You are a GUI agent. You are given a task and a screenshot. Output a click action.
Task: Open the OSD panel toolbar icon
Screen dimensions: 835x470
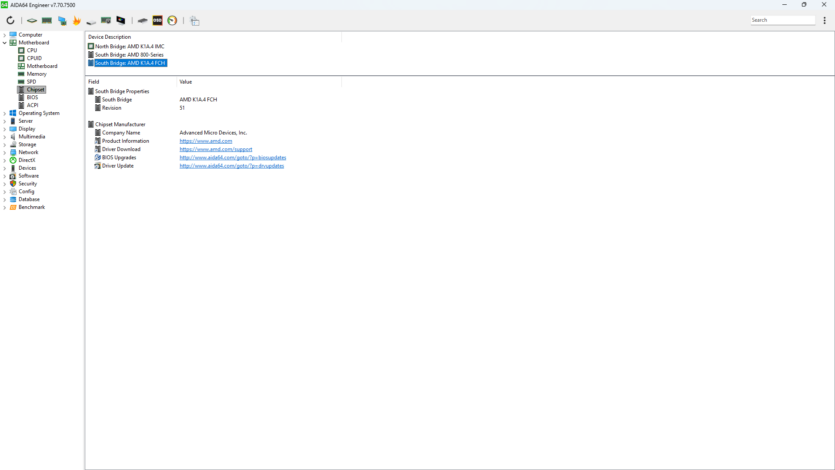coord(157,20)
